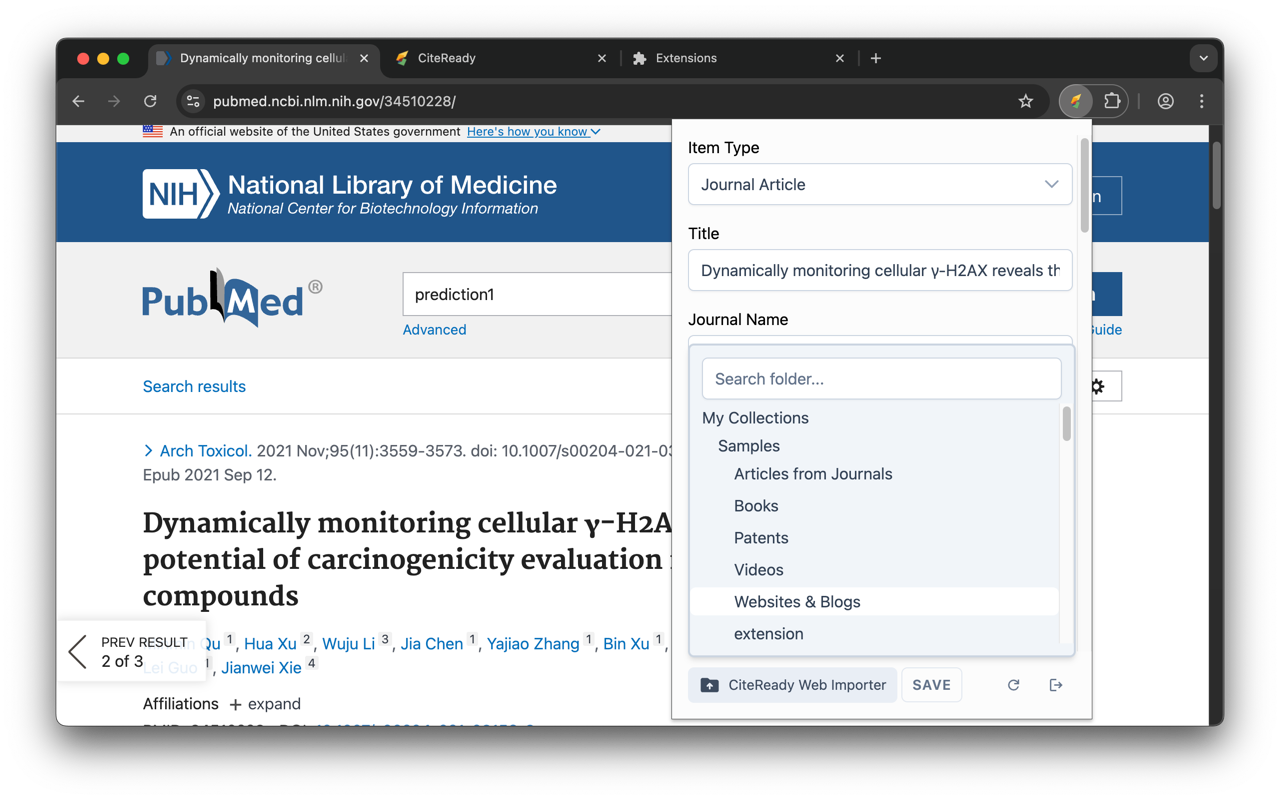Click the browser forward arrow

pyautogui.click(x=114, y=101)
